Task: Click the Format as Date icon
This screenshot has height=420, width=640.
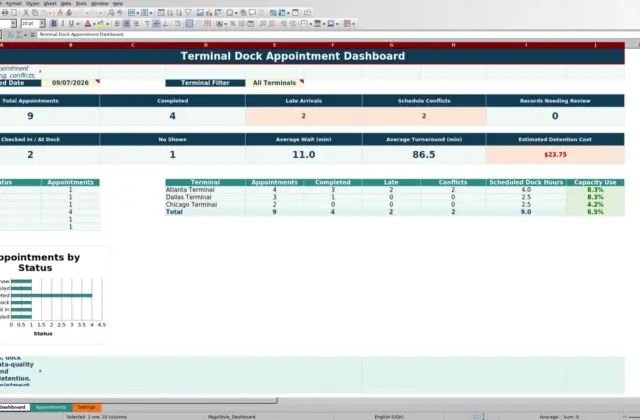Action: click(251, 24)
